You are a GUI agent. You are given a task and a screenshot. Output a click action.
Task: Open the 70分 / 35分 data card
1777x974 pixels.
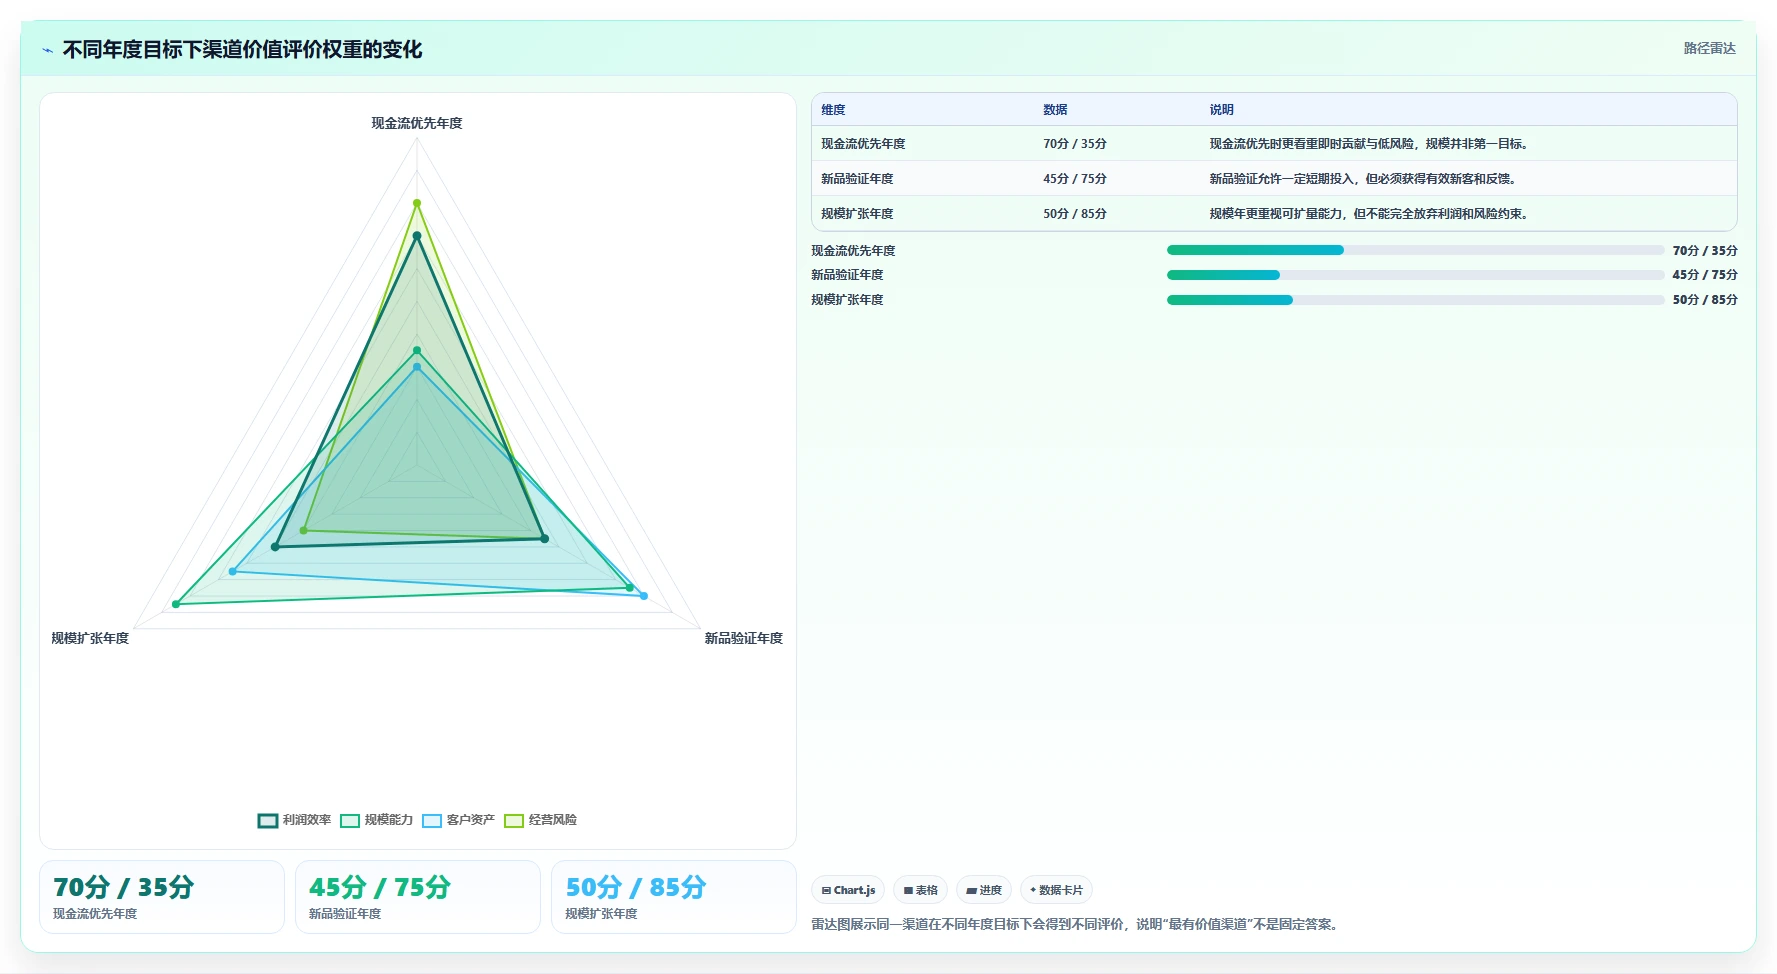[162, 897]
